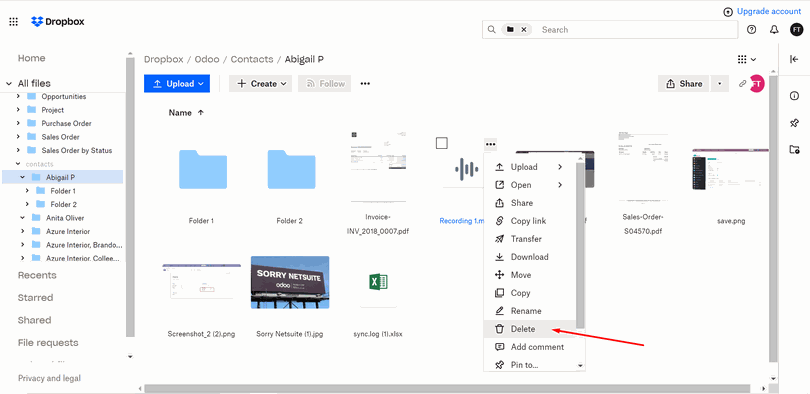Choose Transfer in context menu
810x394 pixels.
pos(529,239)
